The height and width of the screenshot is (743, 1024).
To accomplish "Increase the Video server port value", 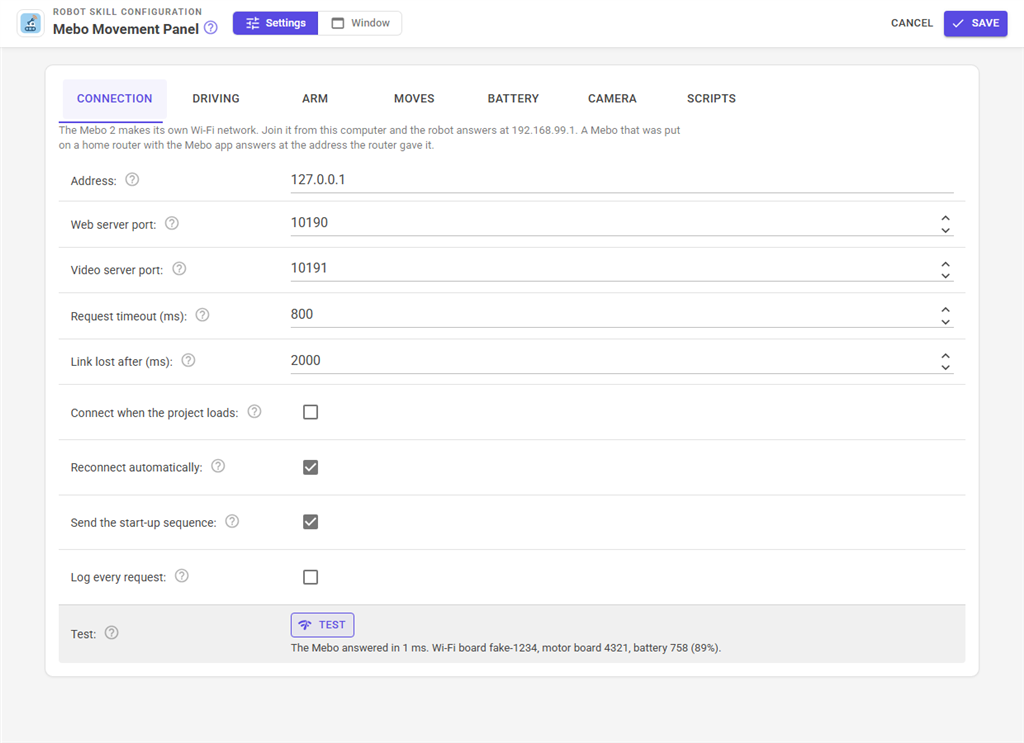I will point(945,264).
